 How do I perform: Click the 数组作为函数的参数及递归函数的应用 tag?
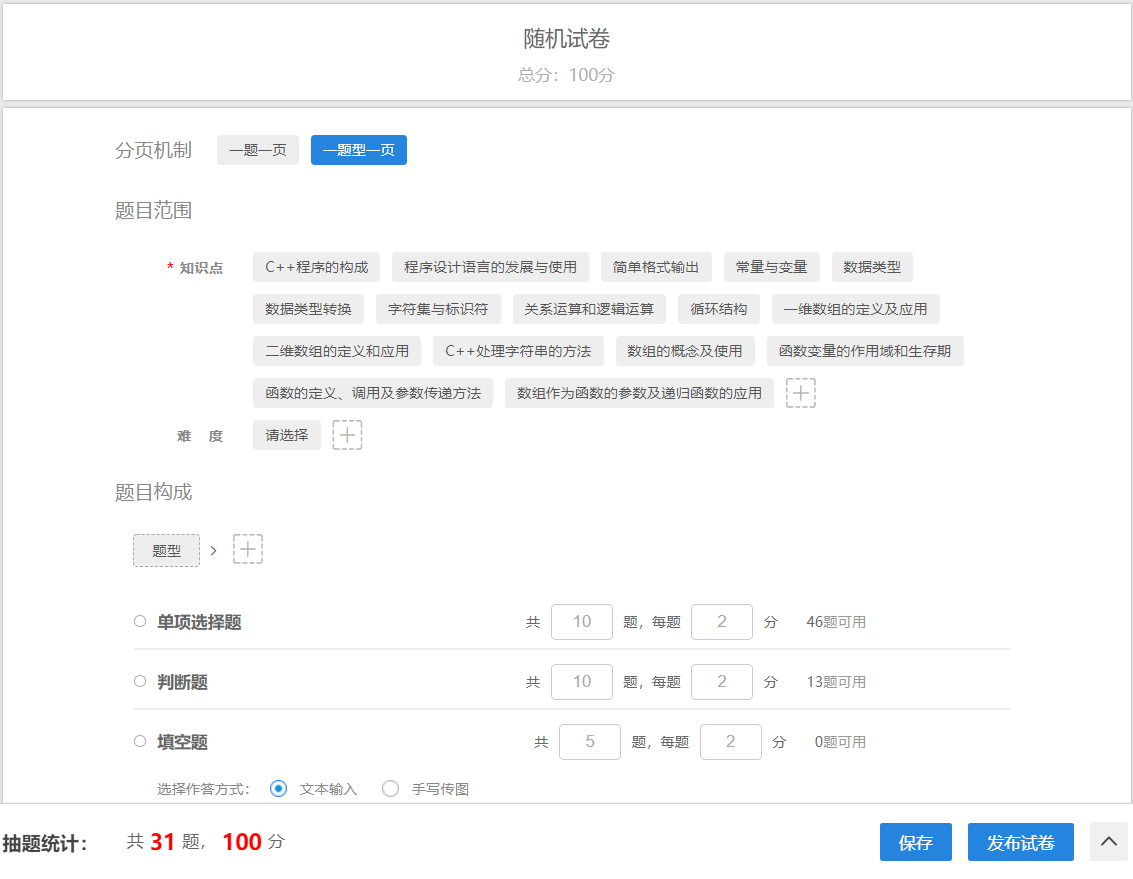639,393
